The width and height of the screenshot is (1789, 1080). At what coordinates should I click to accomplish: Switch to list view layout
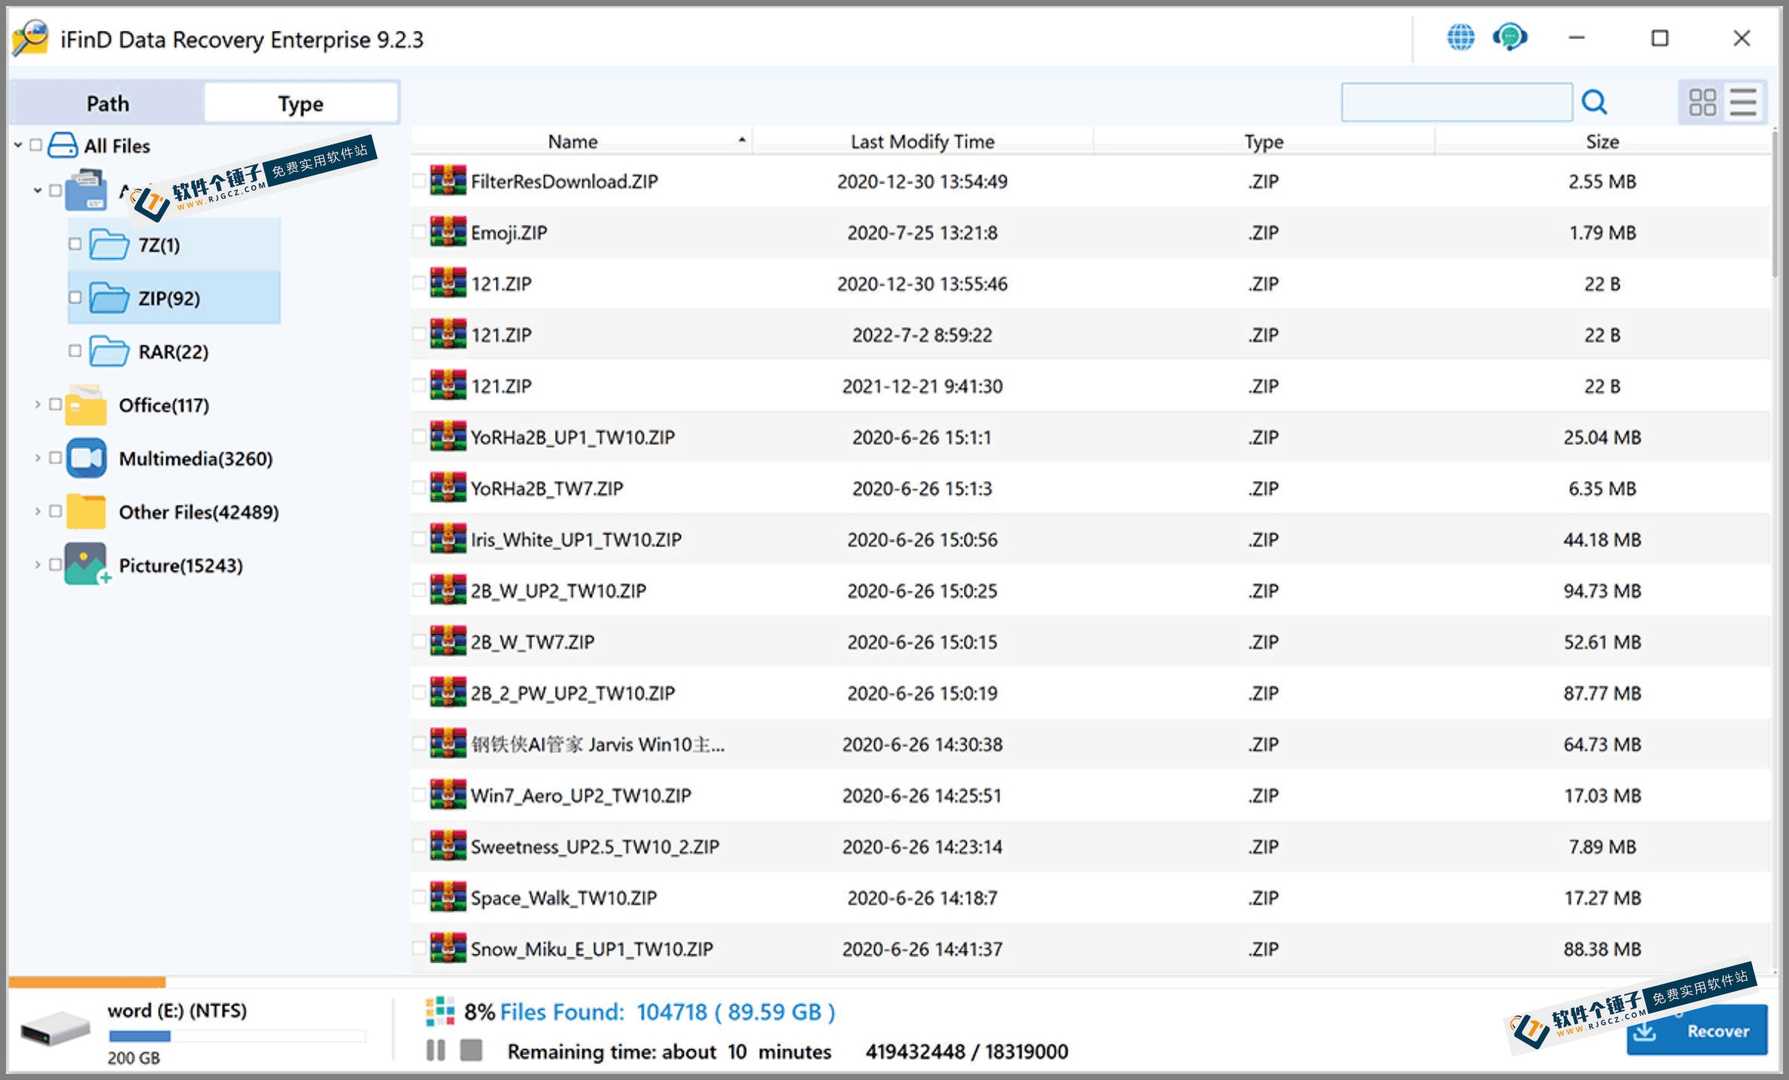[x=1744, y=102]
